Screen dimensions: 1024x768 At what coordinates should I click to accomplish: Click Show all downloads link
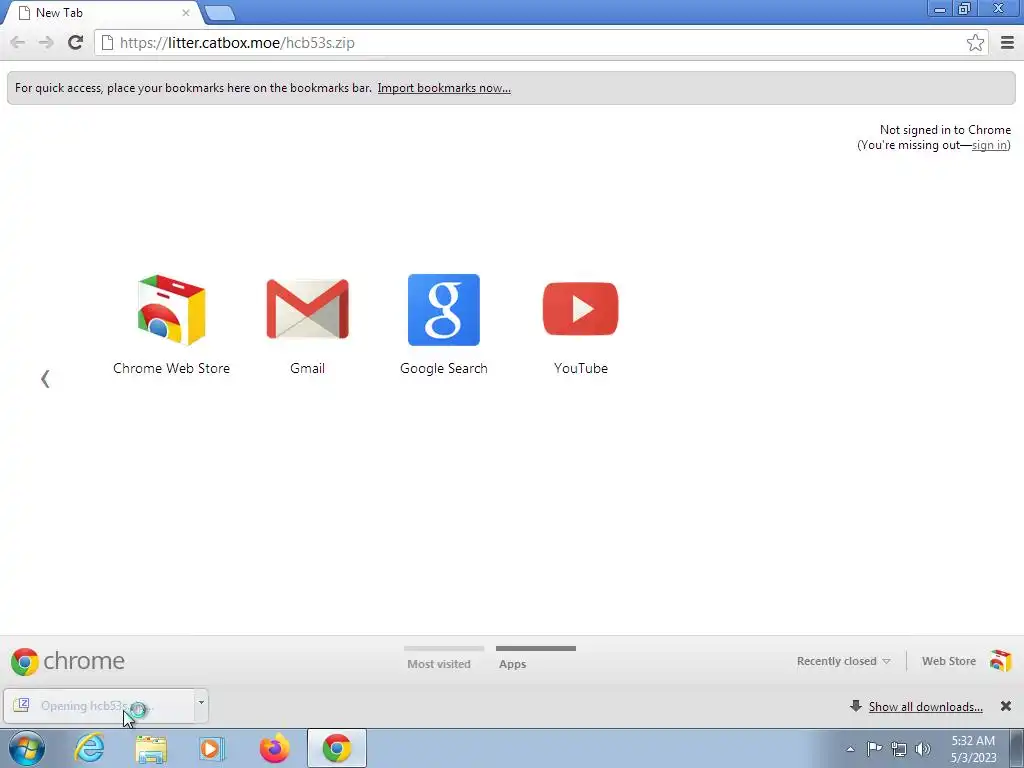(x=925, y=707)
